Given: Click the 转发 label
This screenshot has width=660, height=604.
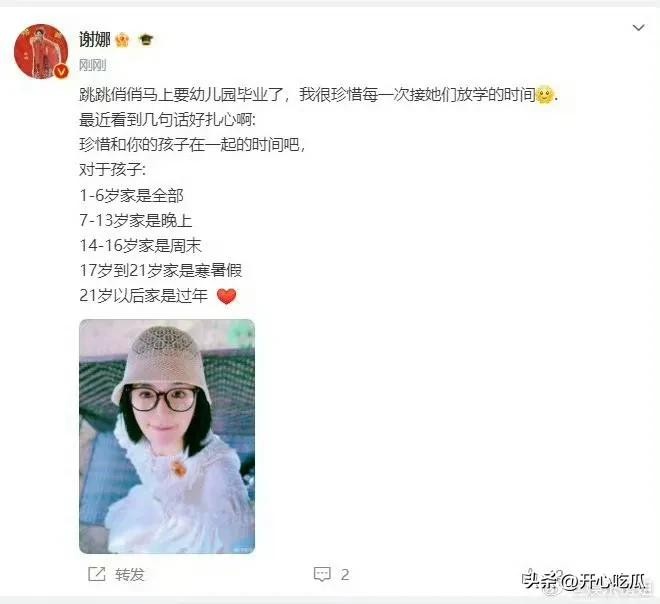Looking at the screenshot, I should pos(130,575).
